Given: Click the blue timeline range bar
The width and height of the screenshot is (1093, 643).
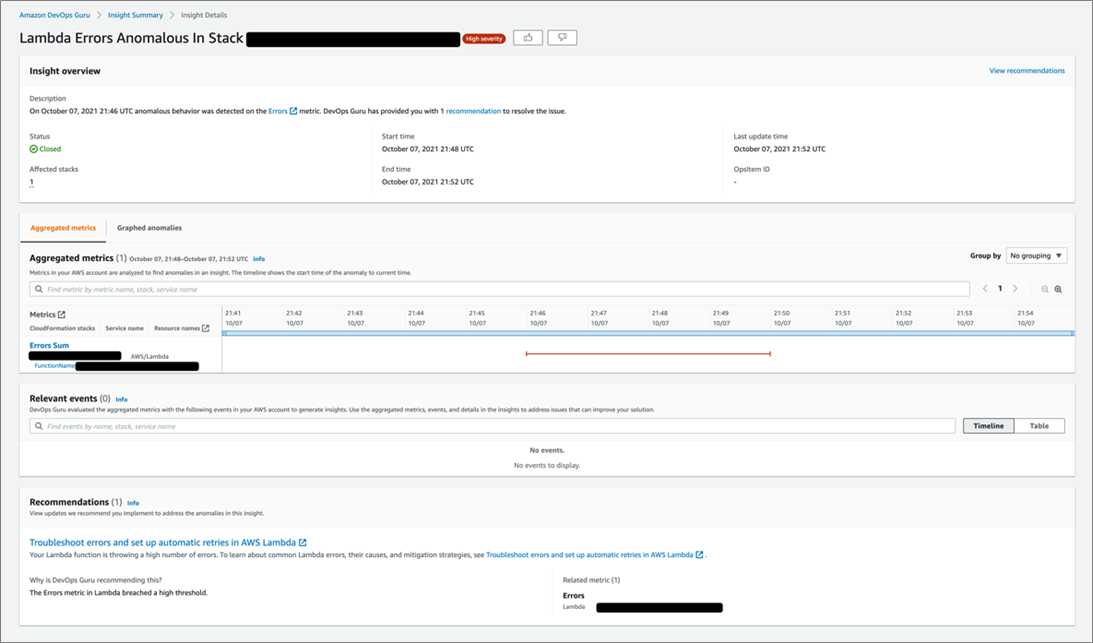Looking at the screenshot, I should pos(648,333).
